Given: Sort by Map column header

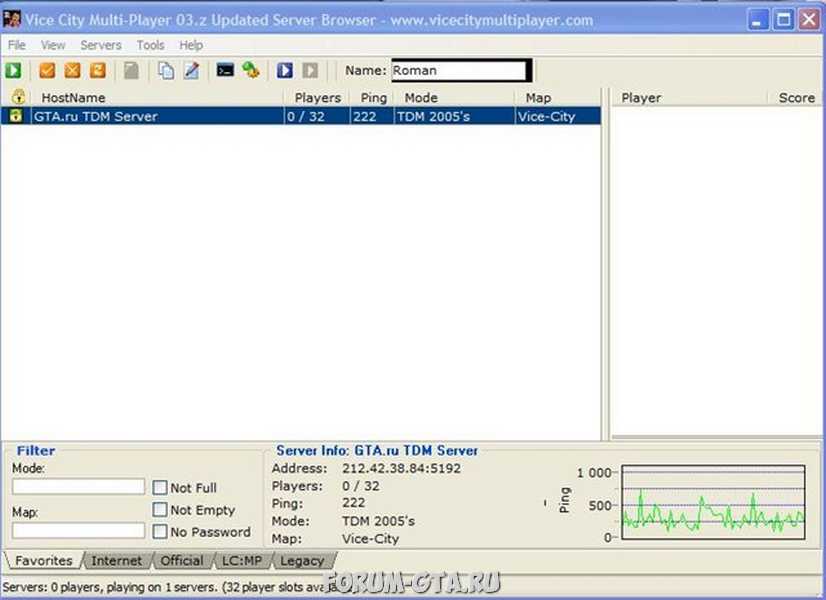Looking at the screenshot, I should pos(557,97).
